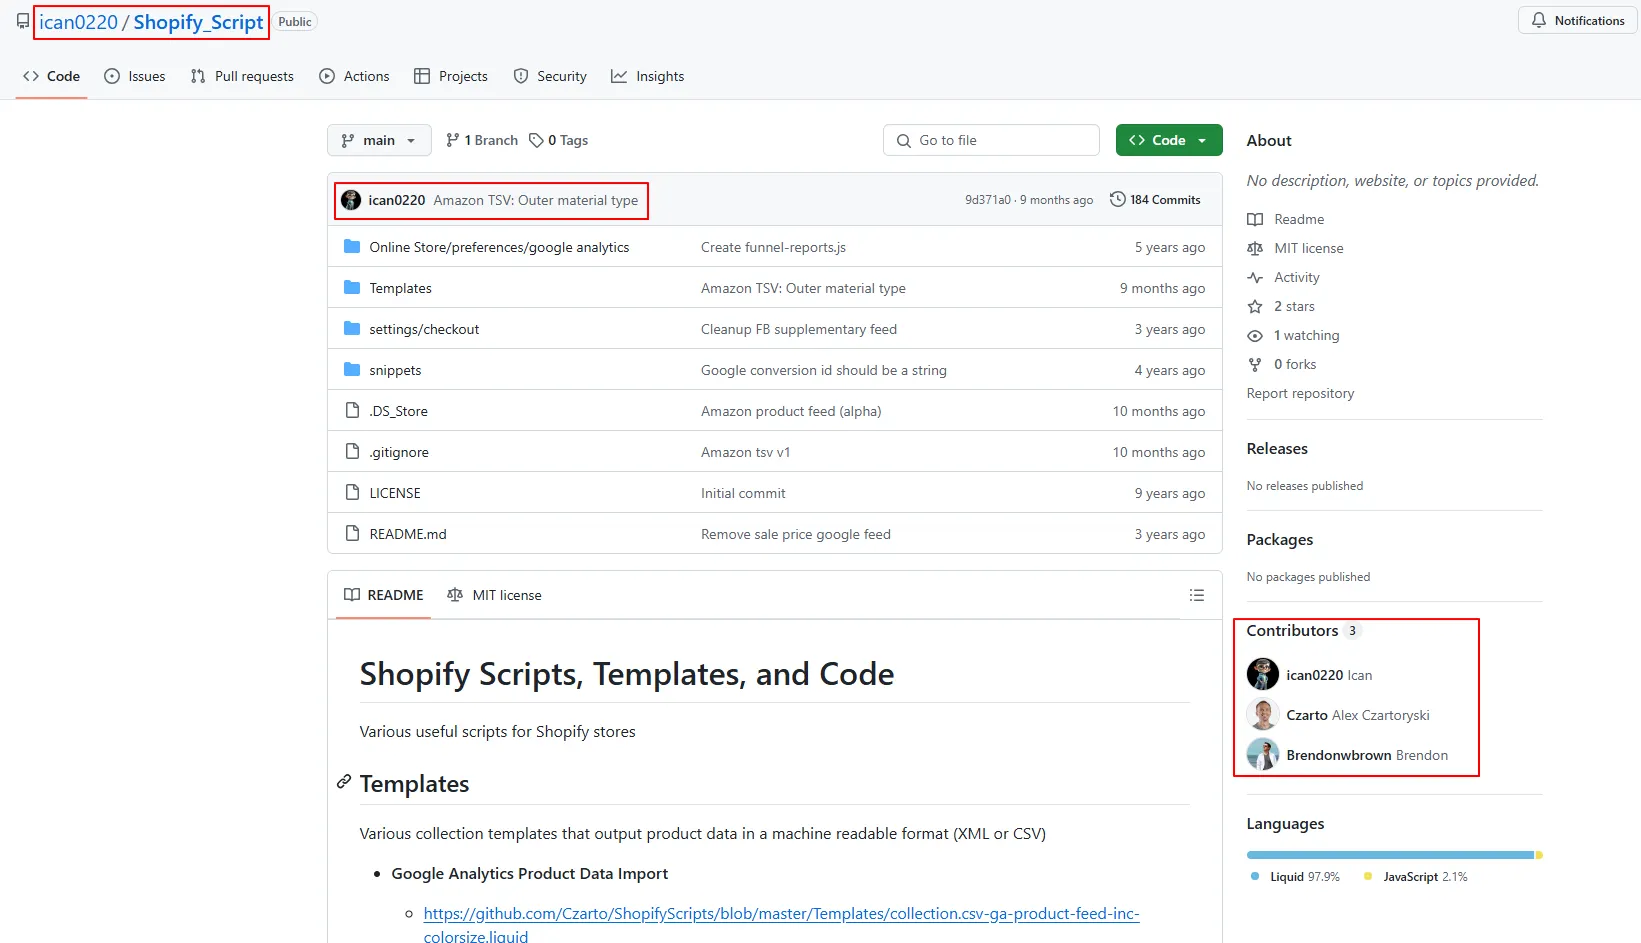This screenshot has width=1641, height=943.
Task: Open the Report repository link
Action: pos(1300,394)
